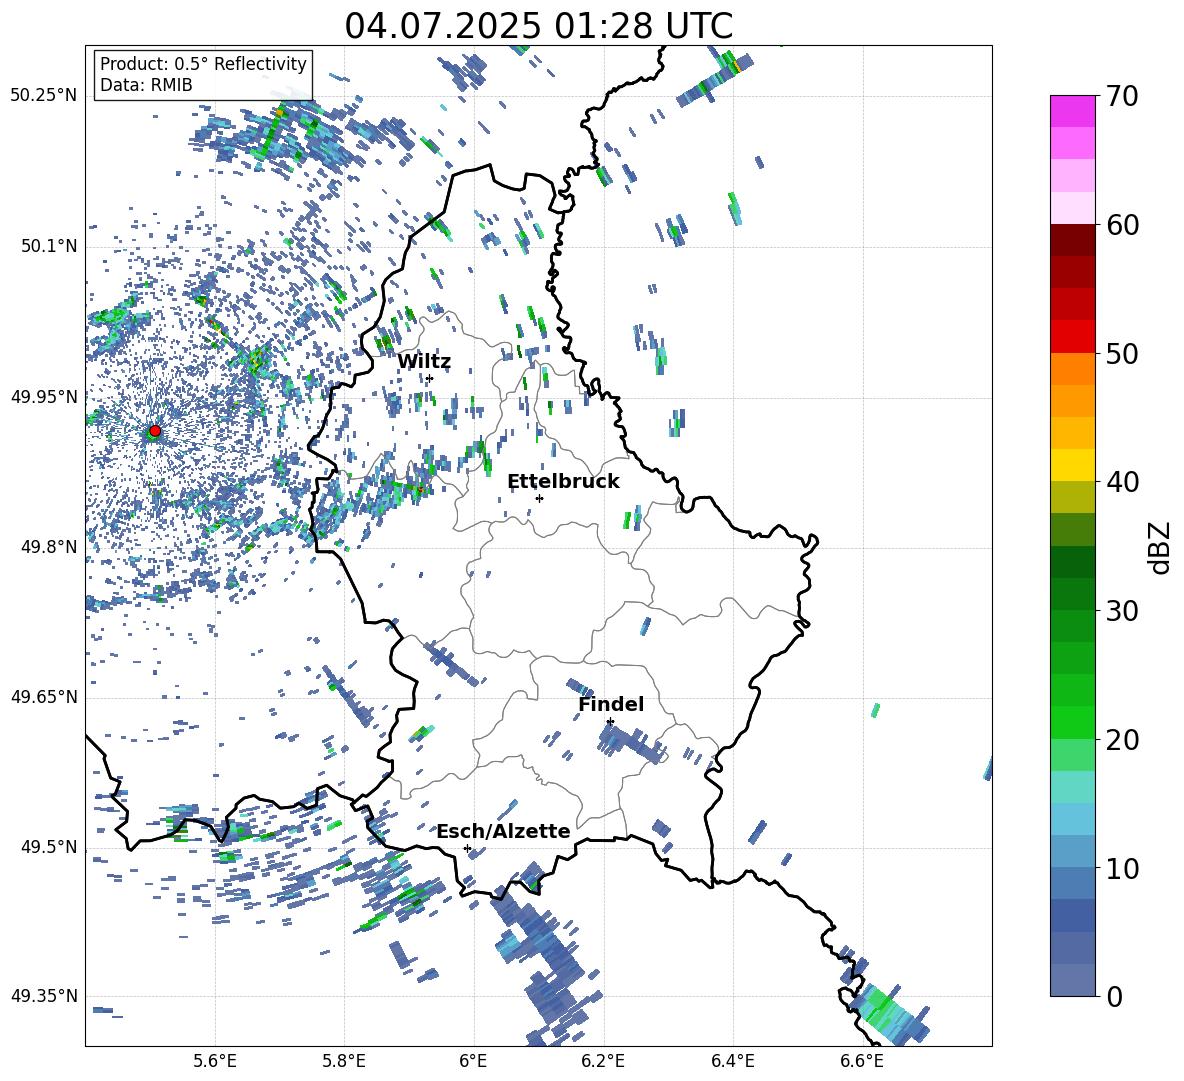
Task: Click the dBZ colorbar axis label
Action: pyautogui.click(x=1161, y=547)
